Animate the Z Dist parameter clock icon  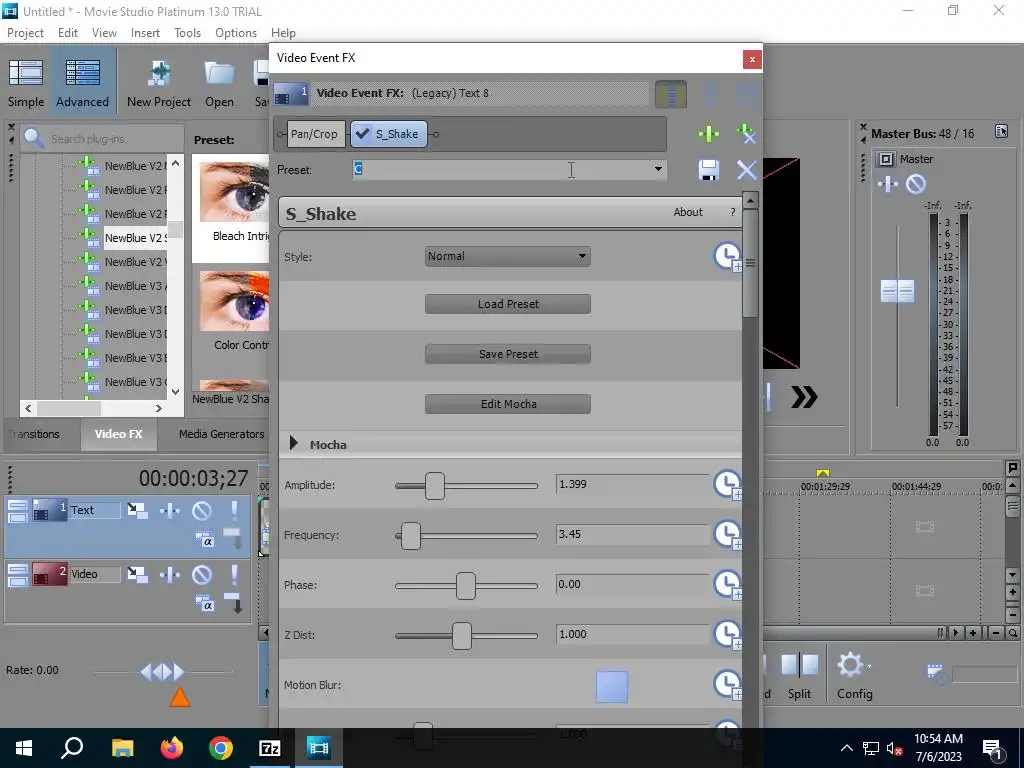pyautogui.click(x=728, y=635)
